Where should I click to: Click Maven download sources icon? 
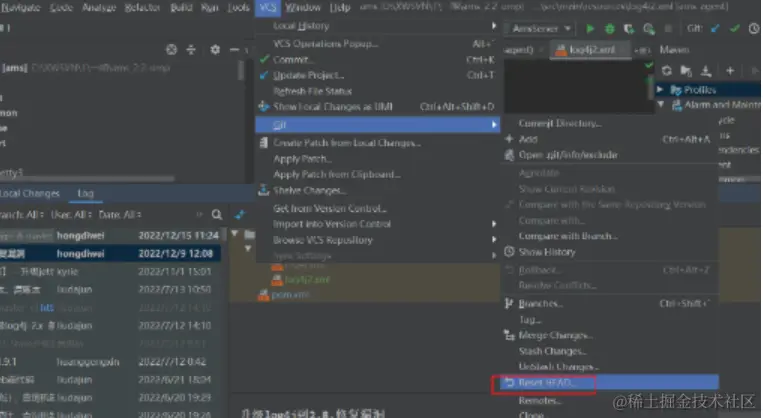coord(706,71)
